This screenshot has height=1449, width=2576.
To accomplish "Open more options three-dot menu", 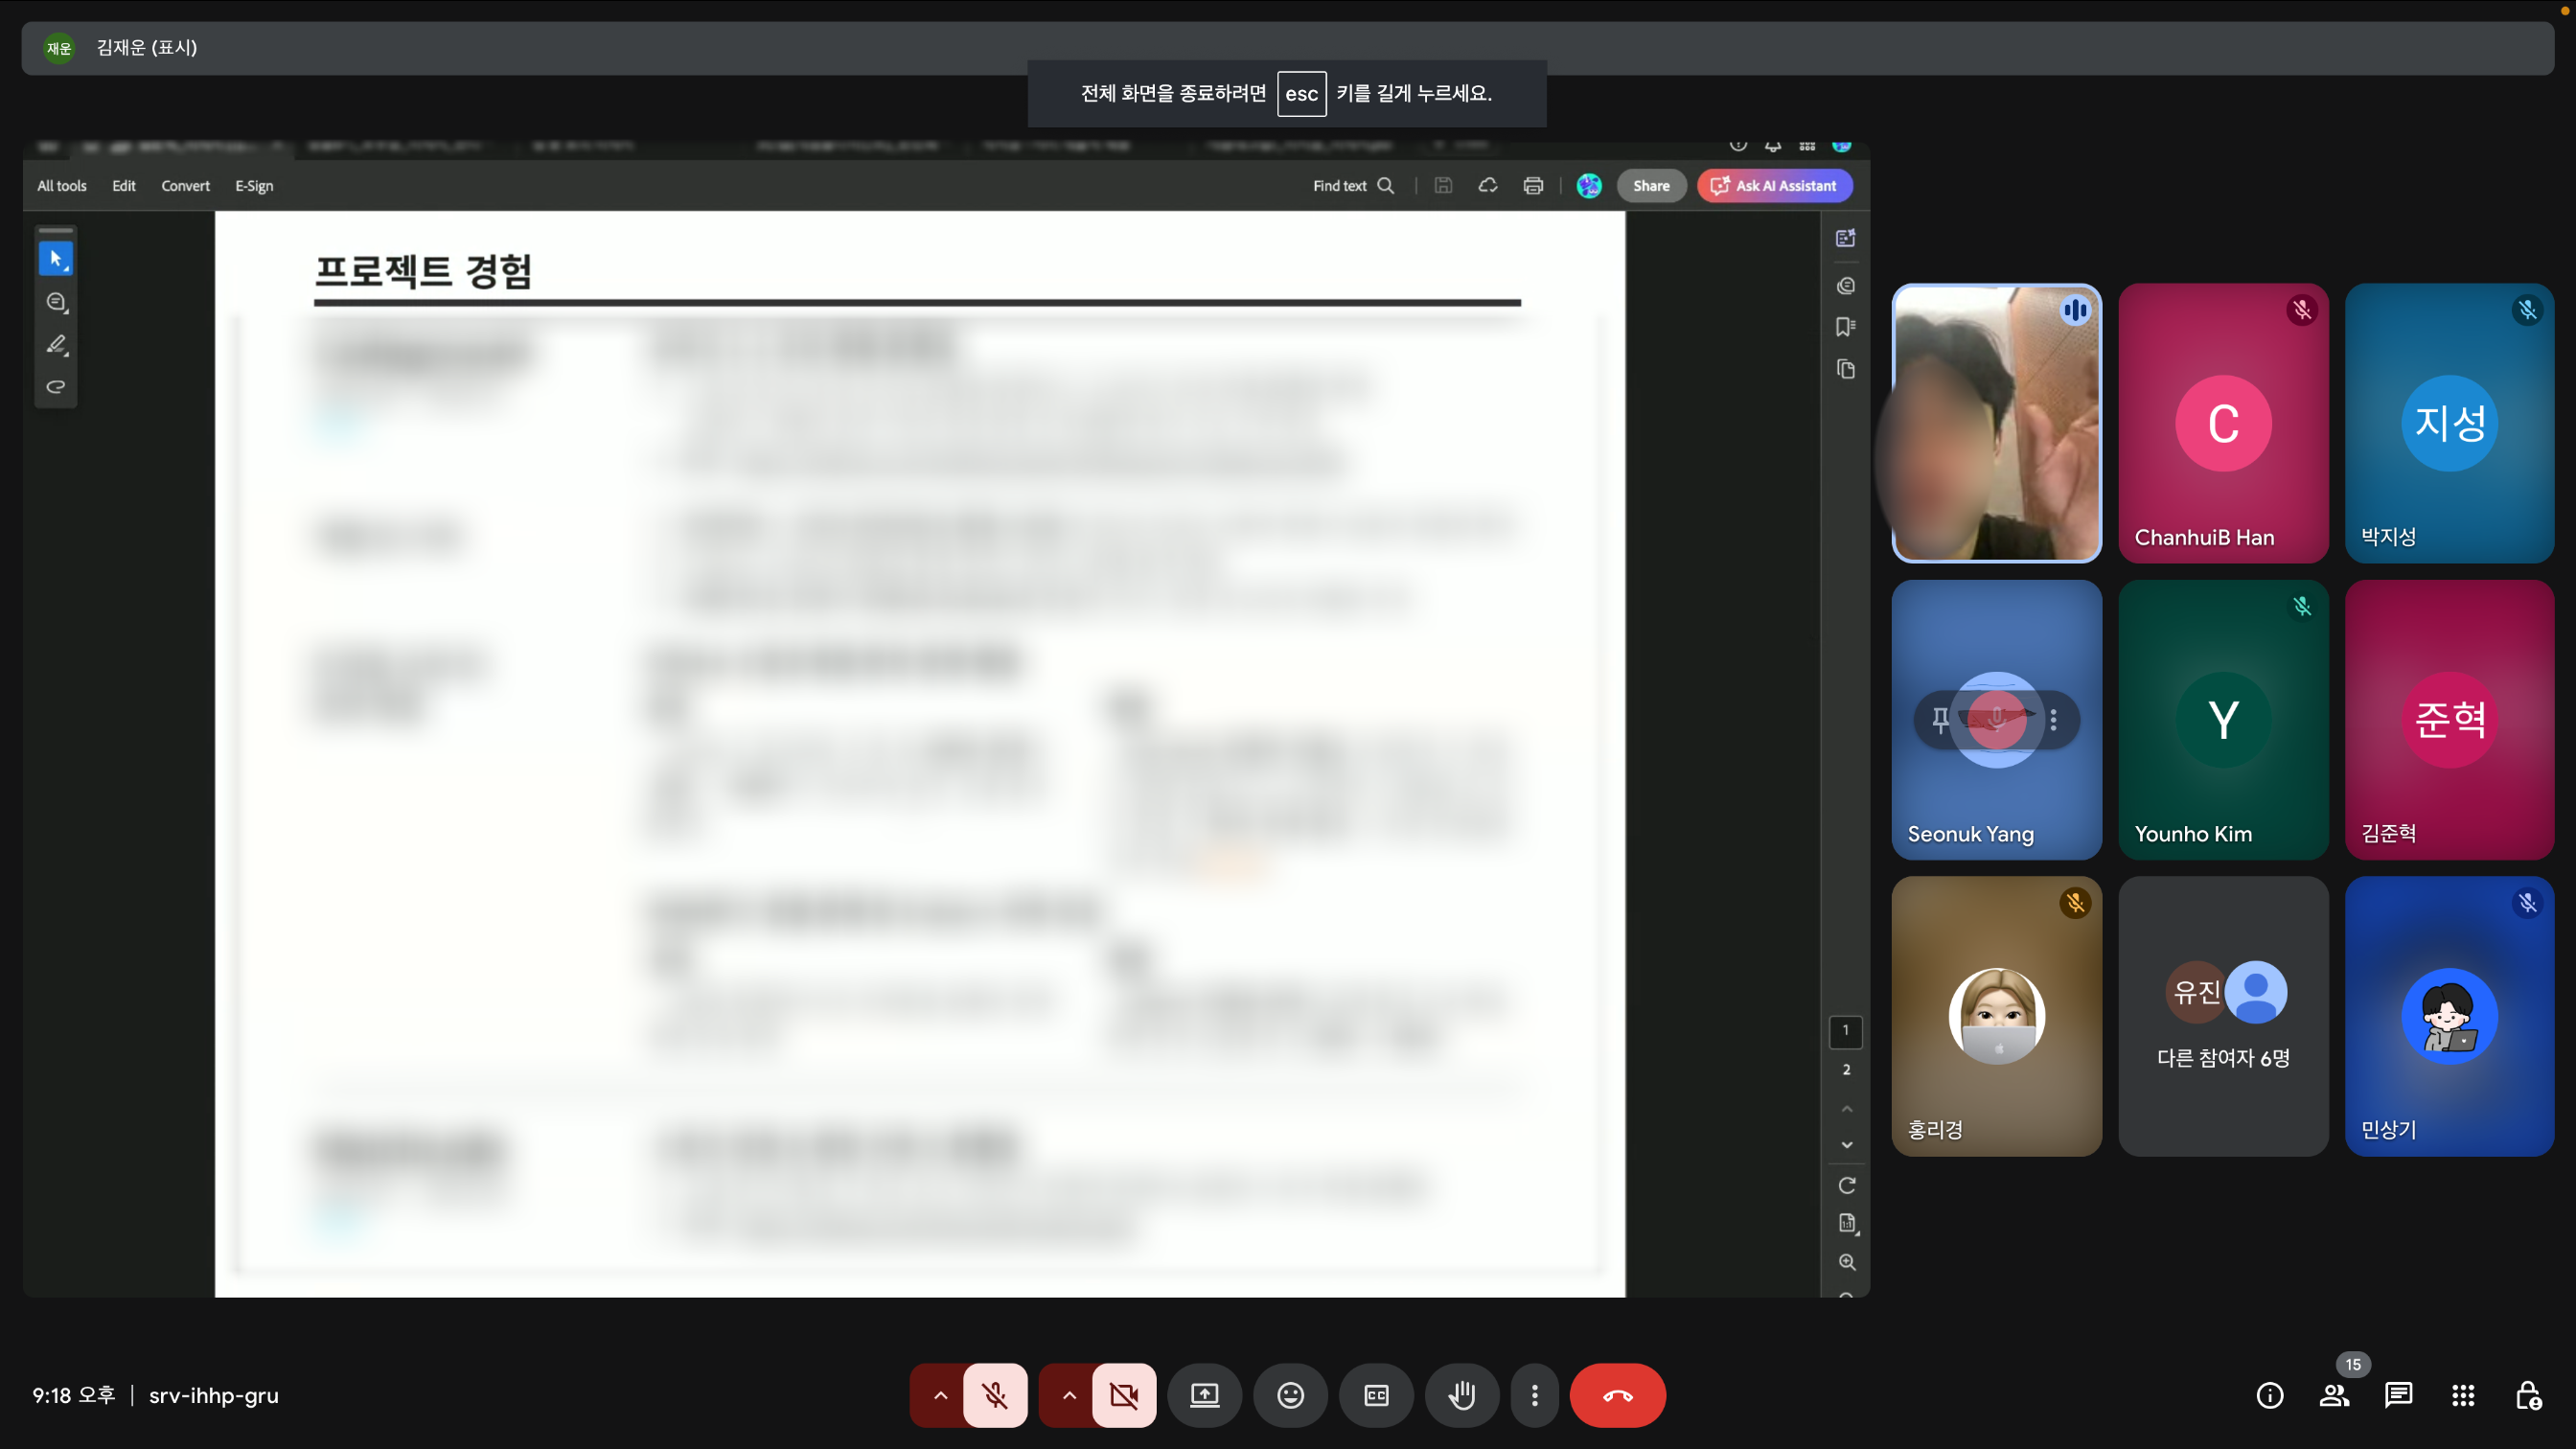I will tap(1534, 1395).
